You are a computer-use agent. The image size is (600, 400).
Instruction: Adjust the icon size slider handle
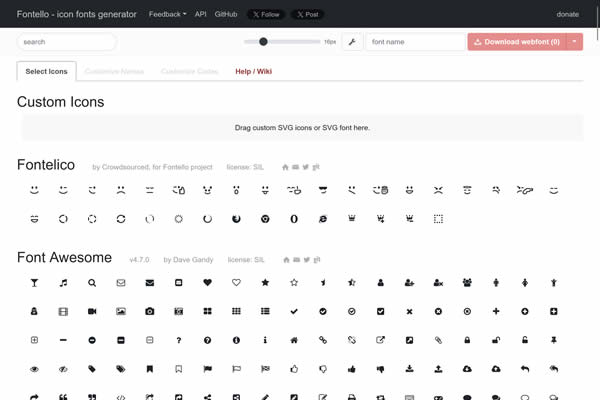[x=263, y=42]
